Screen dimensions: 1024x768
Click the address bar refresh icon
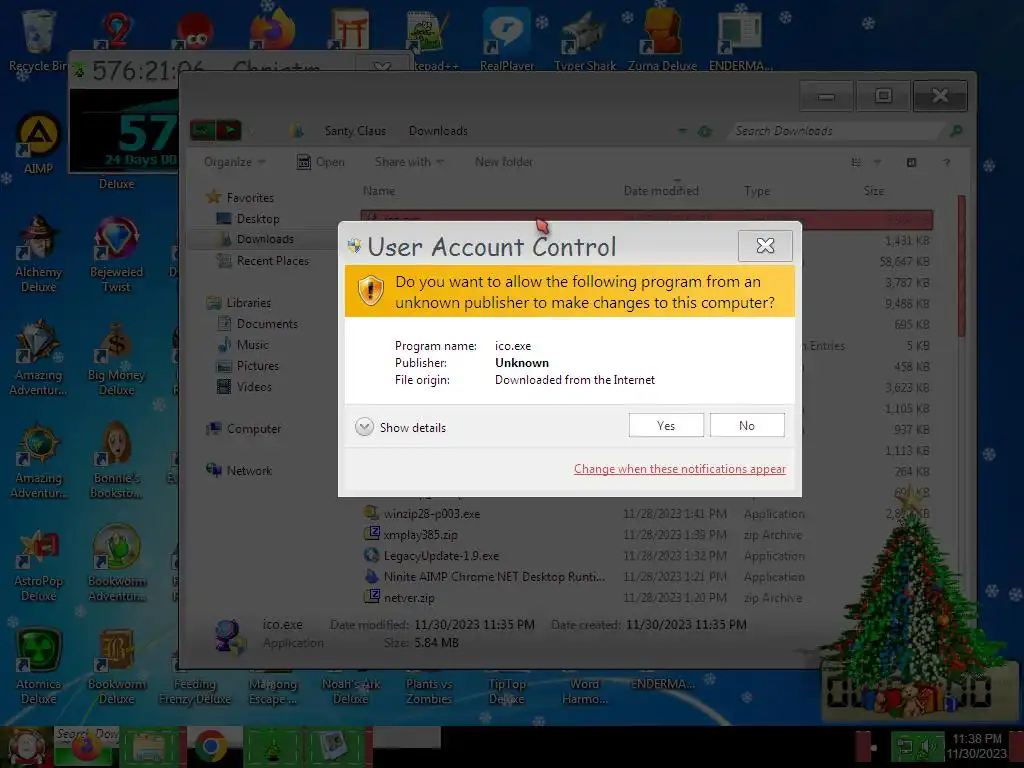coord(705,131)
